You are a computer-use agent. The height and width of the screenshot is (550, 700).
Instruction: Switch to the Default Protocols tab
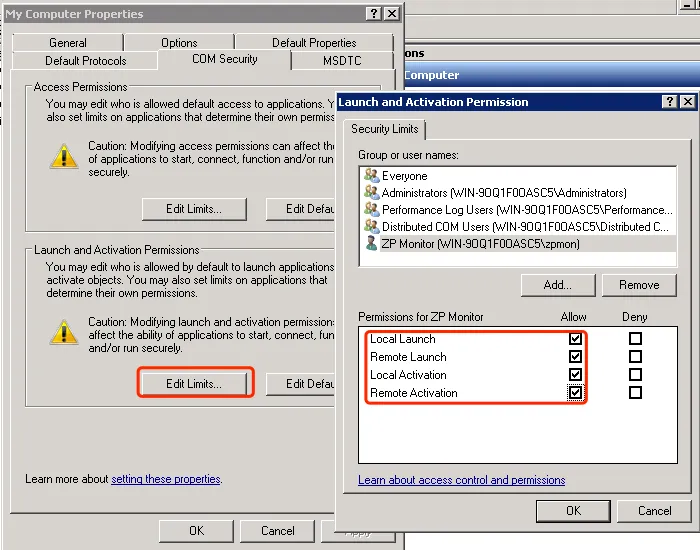[x=85, y=61]
